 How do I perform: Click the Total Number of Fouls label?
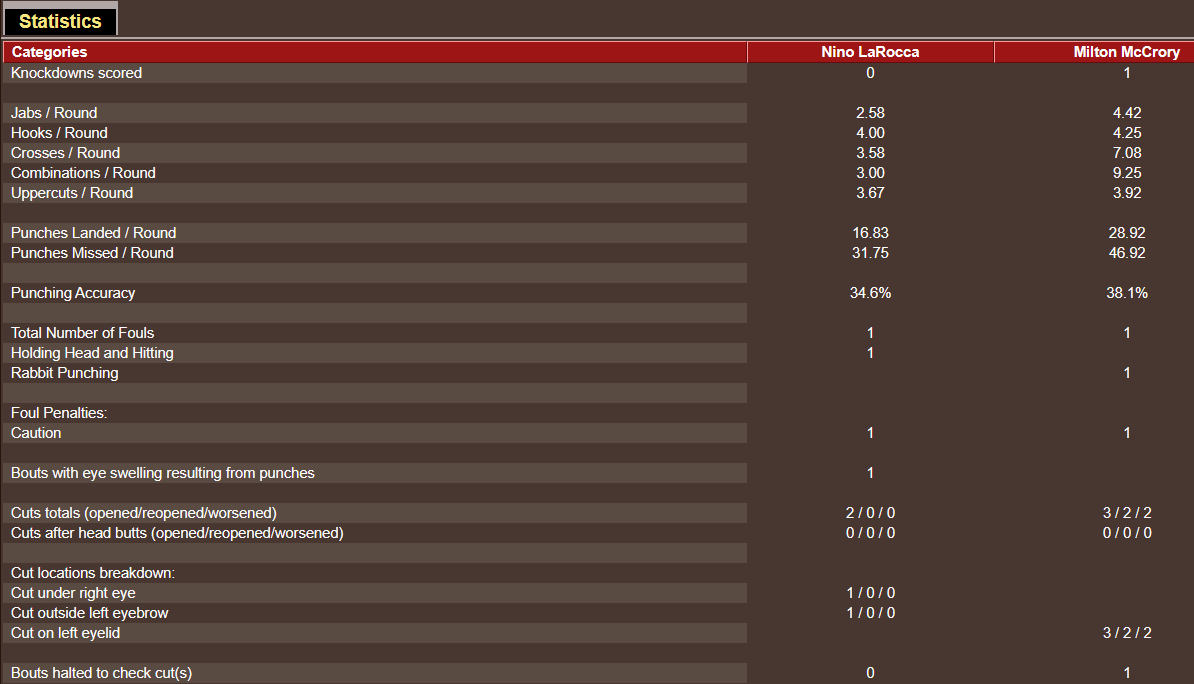82,333
